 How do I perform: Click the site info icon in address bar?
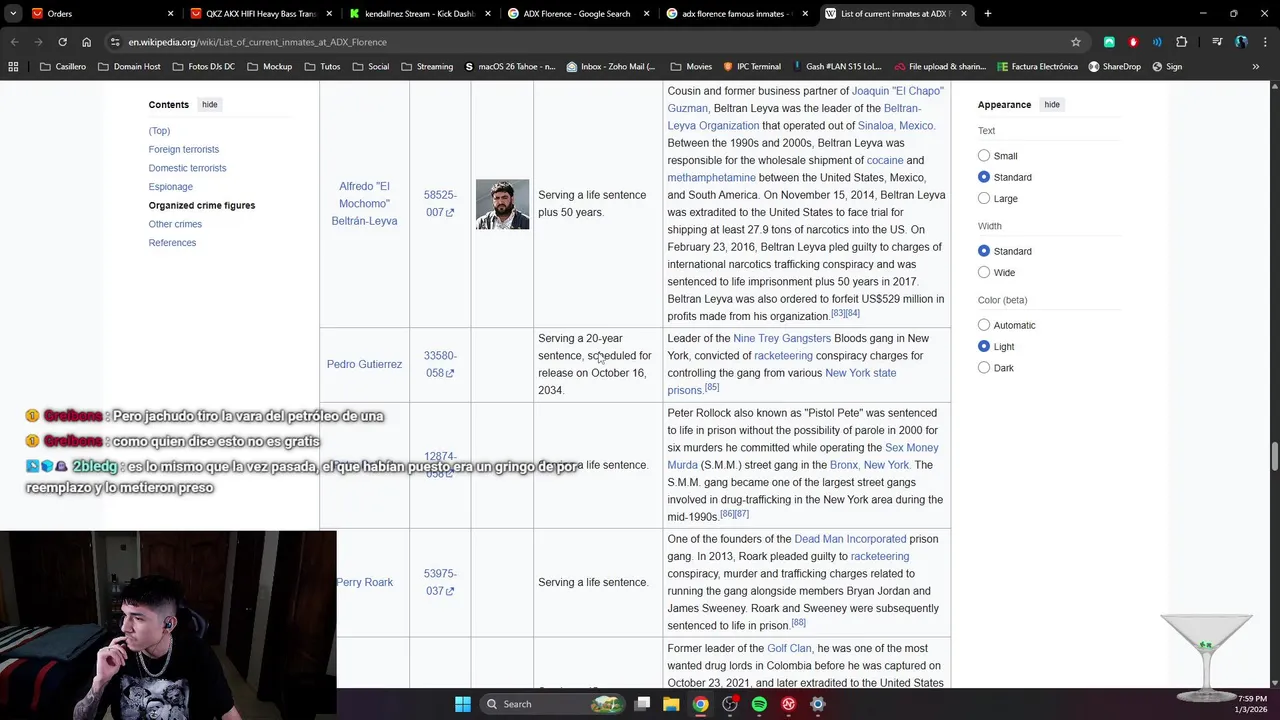tap(115, 42)
